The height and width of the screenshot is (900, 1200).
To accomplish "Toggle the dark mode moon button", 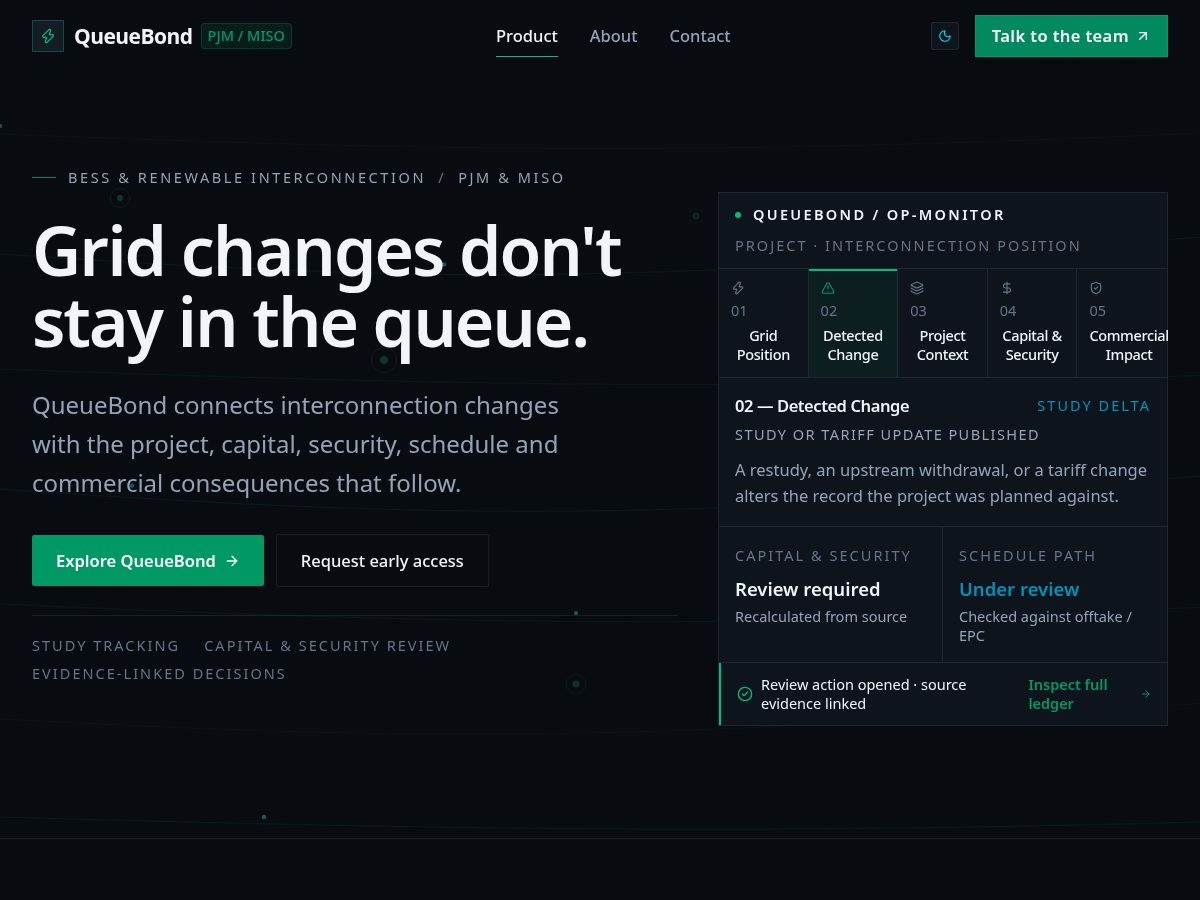I will (x=945, y=36).
